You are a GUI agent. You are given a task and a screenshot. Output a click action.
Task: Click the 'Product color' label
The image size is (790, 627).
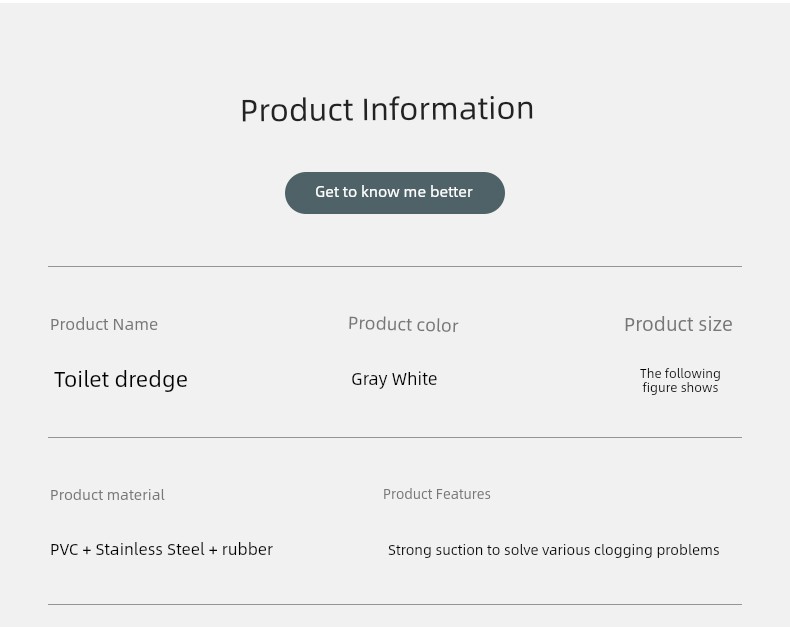tap(403, 325)
